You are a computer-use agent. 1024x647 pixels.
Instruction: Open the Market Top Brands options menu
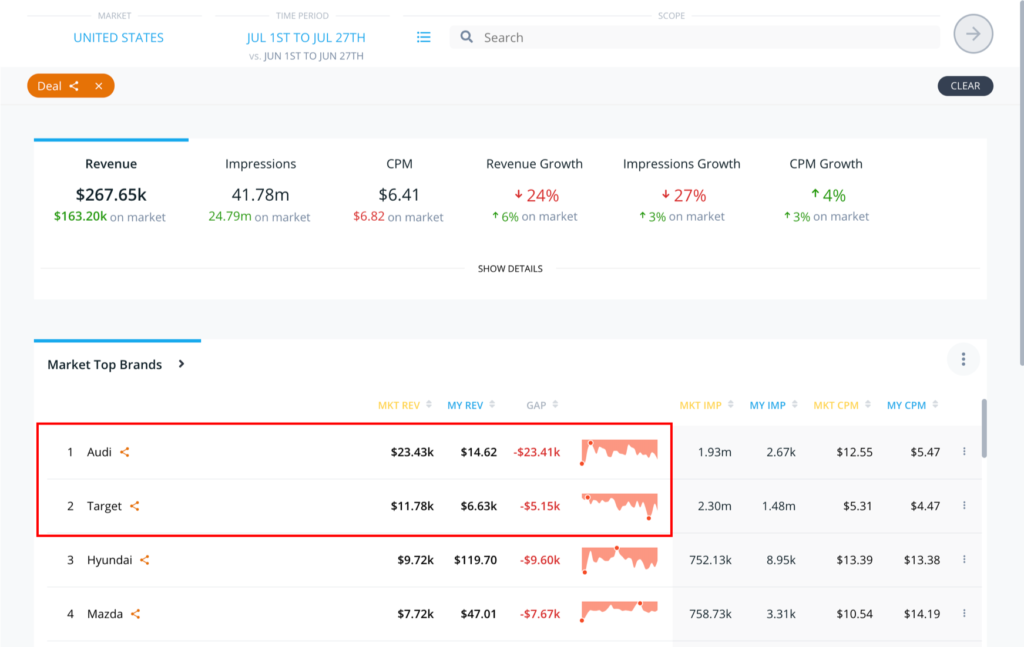(x=963, y=359)
